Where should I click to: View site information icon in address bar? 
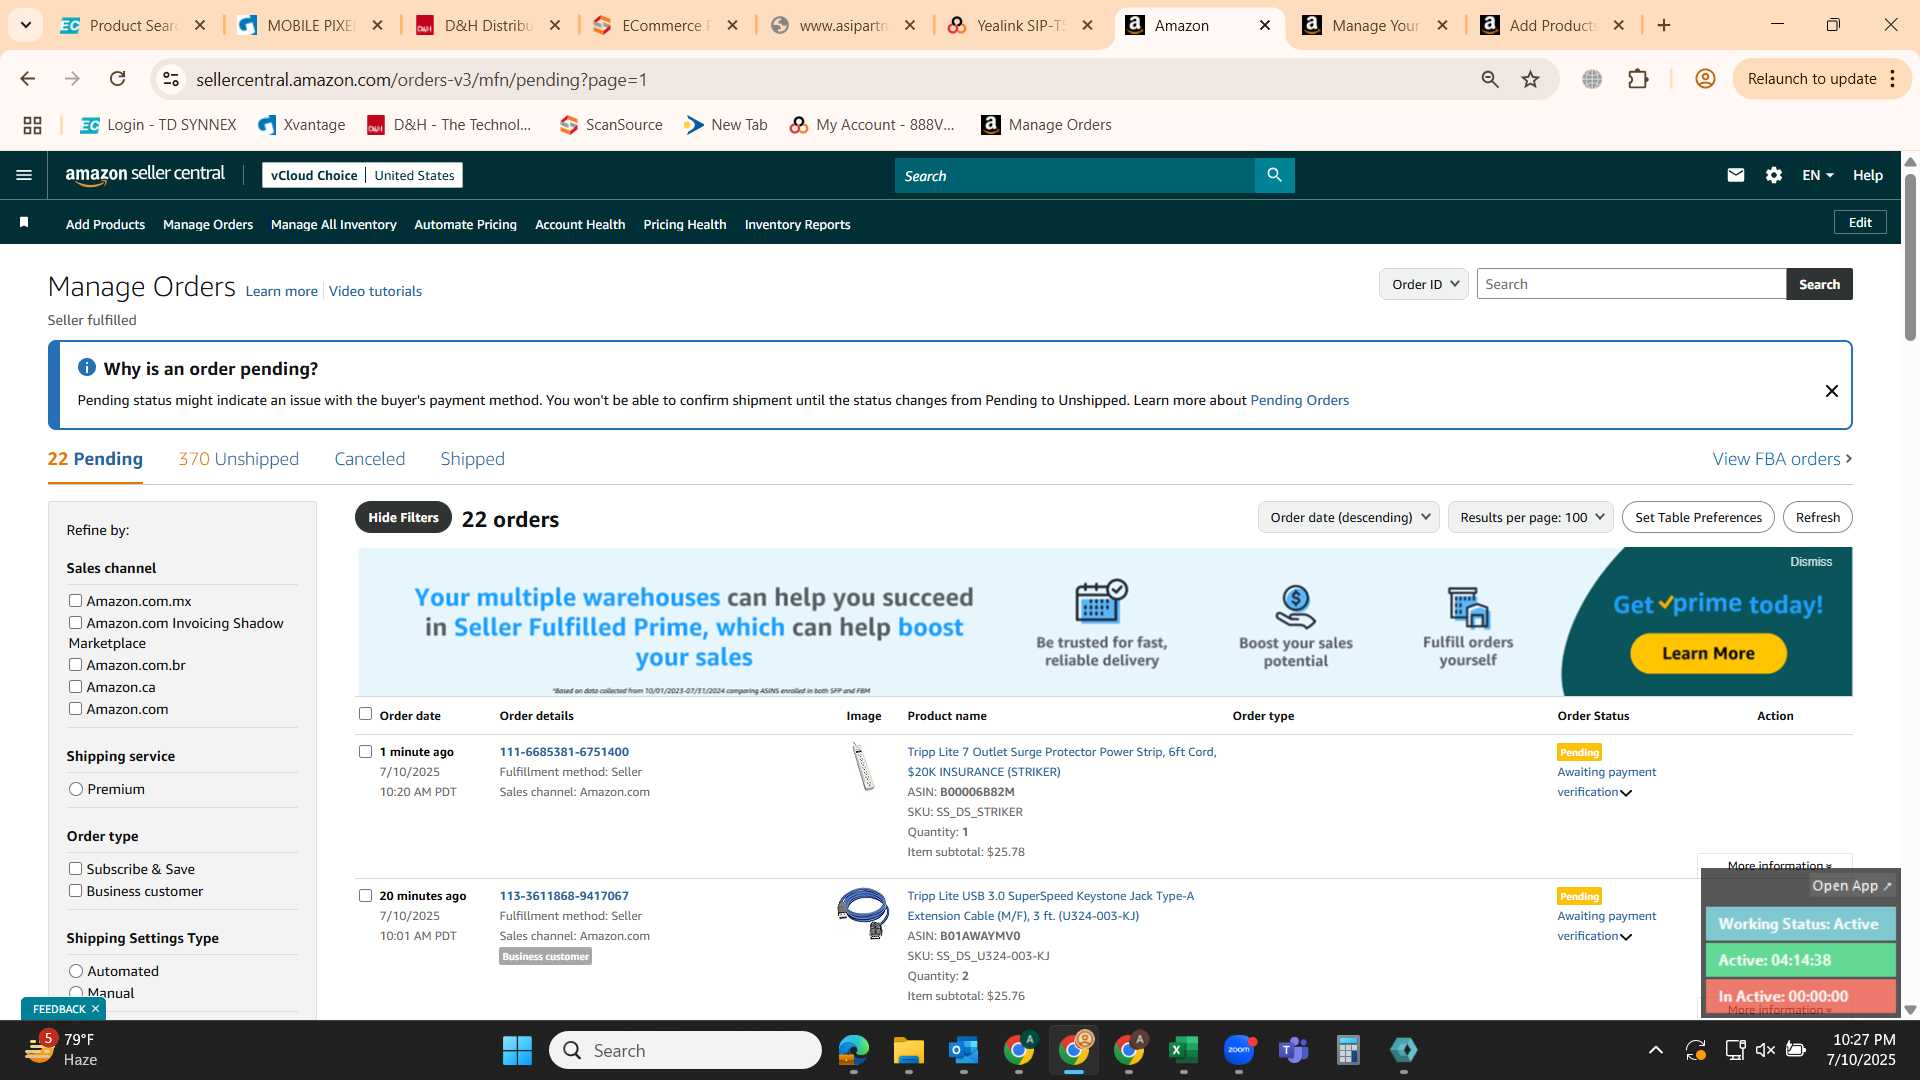(x=171, y=79)
